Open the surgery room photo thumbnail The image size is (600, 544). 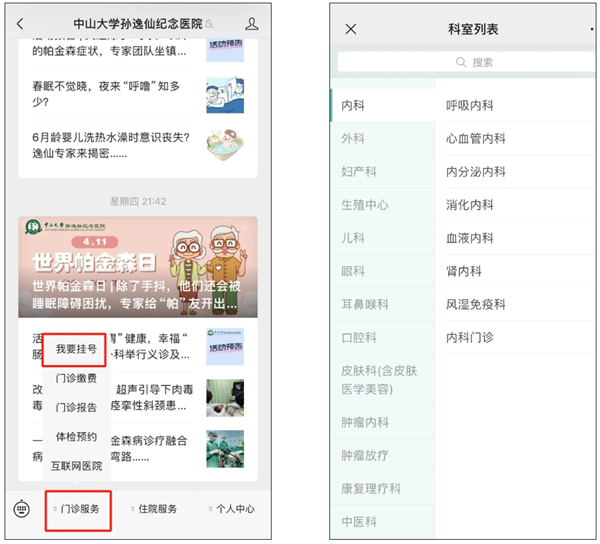pyautogui.click(x=225, y=449)
